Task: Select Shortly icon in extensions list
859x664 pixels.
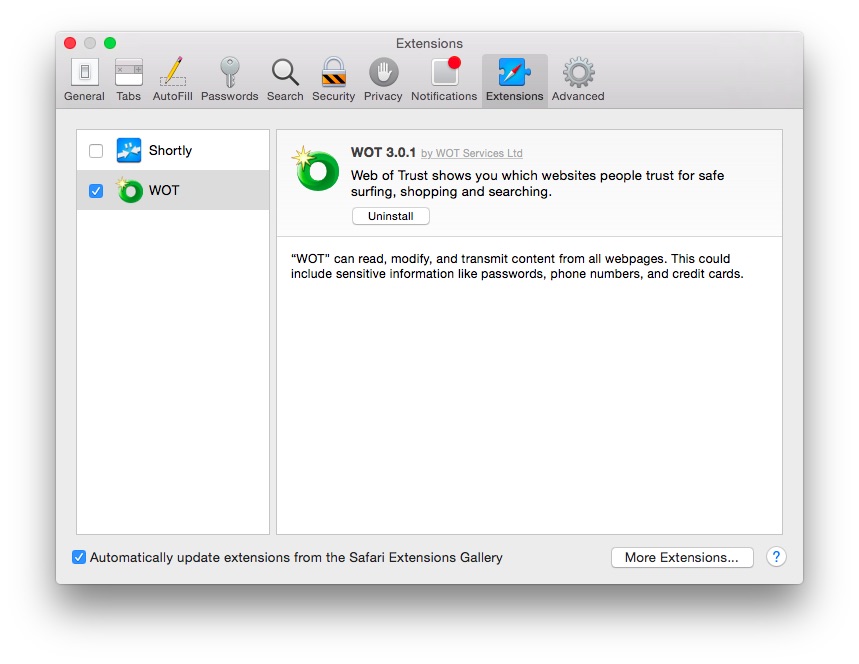Action: coord(129,151)
